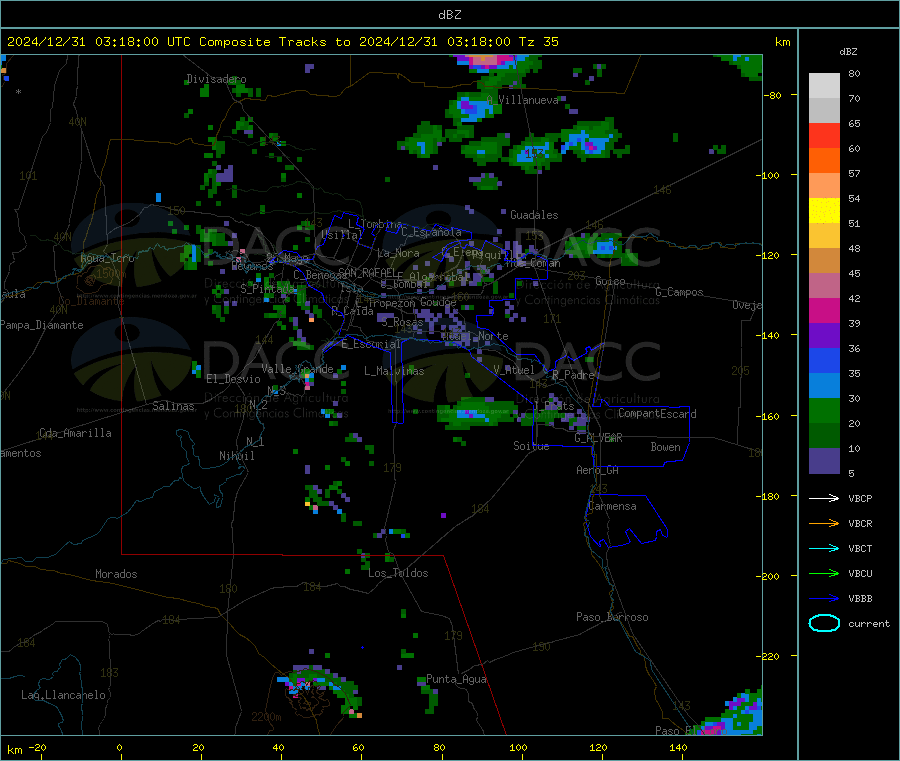Image resolution: width=900 pixels, height=761 pixels.
Task: Click the 'Cda_Amarilla' map label
Action: [x=75, y=433]
